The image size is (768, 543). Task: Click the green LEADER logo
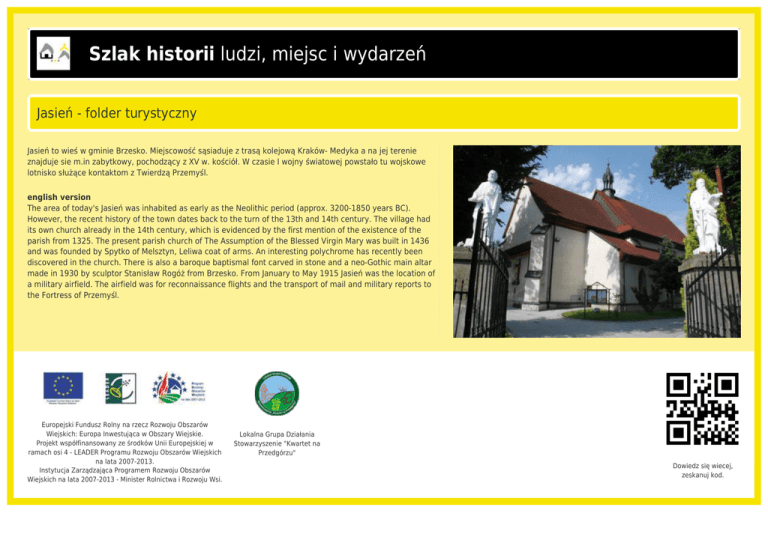121,387
